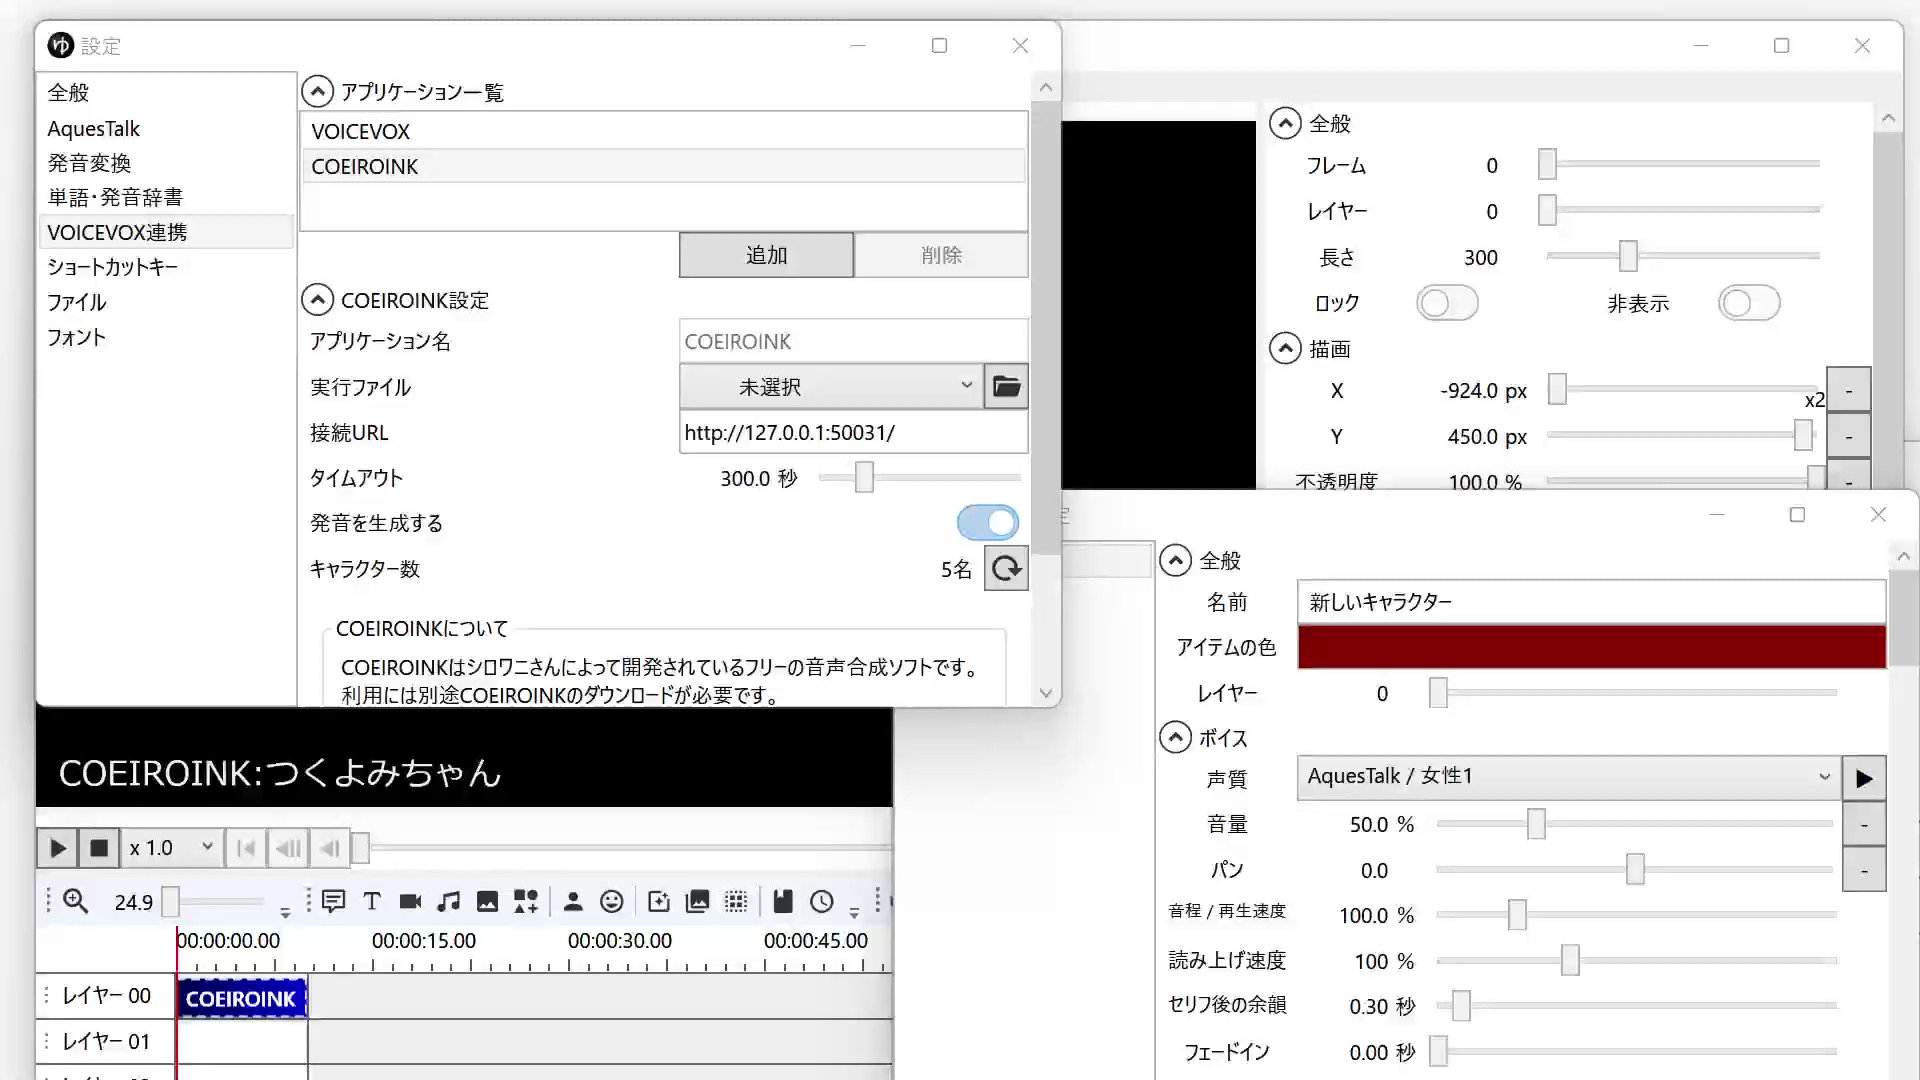Click the 00:00:15.00 mark on the timeline ruler
This screenshot has height=1080, width=1920.
tap(424, 941)
